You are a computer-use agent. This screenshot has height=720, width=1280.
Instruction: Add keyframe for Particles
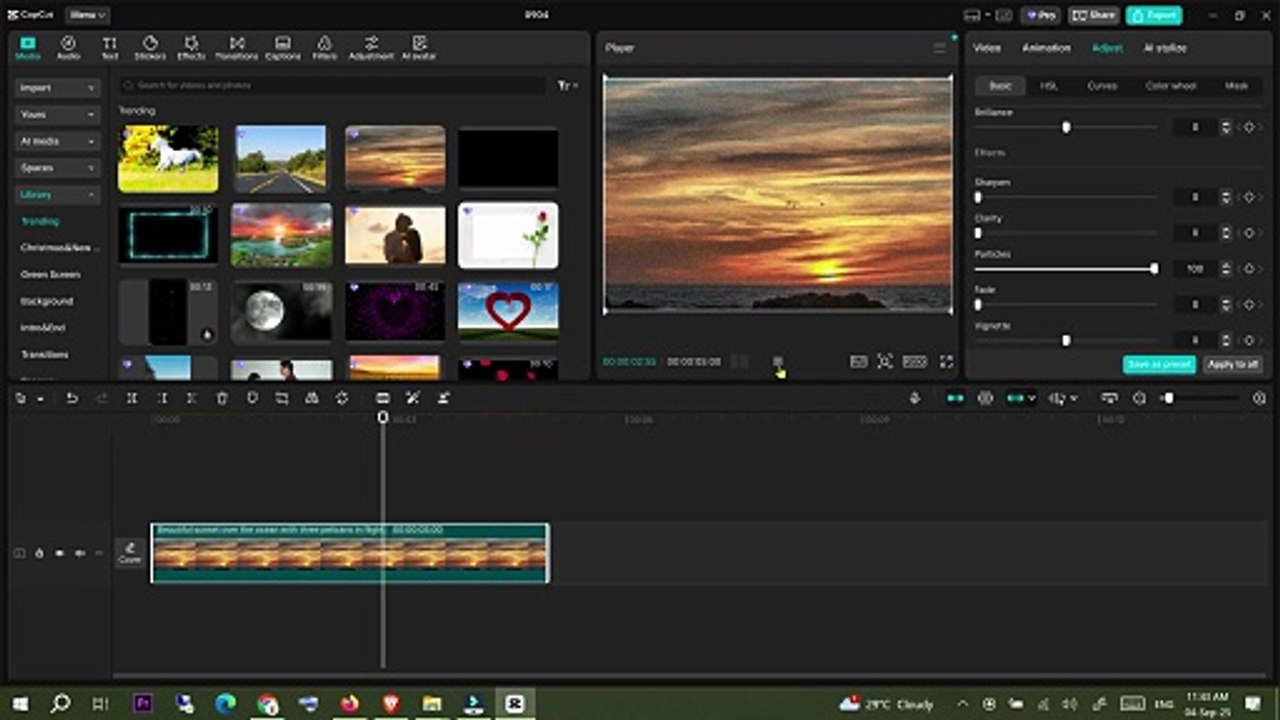click(x=1248, y=269)
